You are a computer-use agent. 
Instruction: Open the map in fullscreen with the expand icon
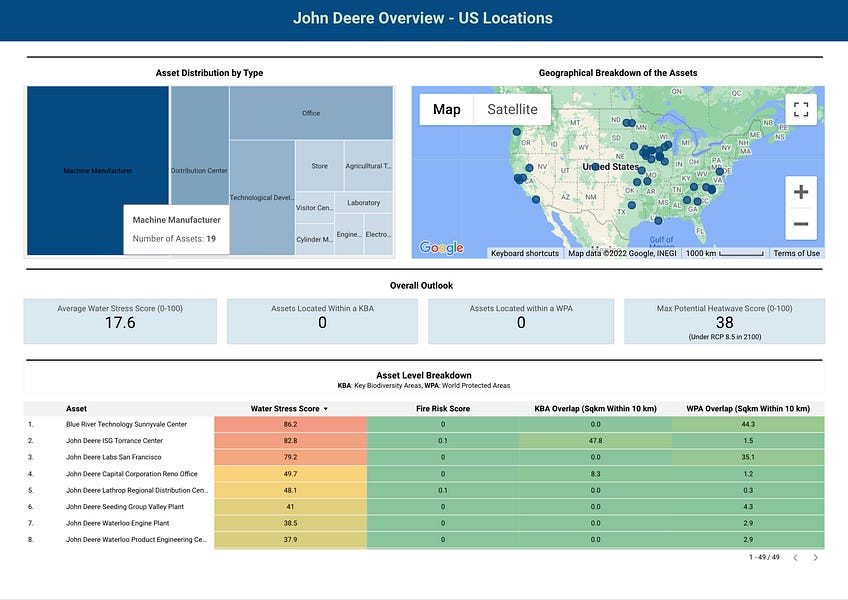[x=800, y=110]
